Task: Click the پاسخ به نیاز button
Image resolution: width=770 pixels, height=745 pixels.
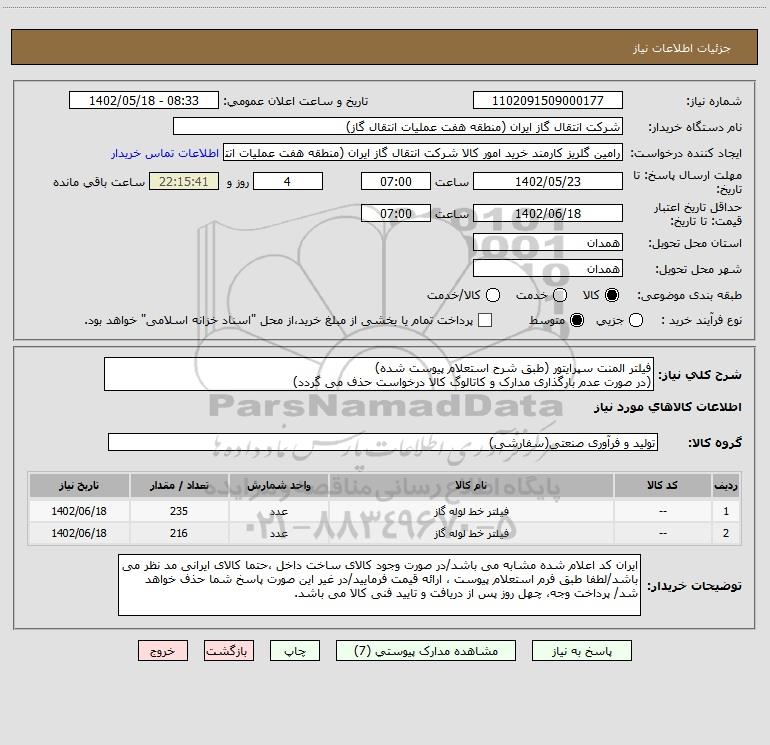Action: pos(581,651)
